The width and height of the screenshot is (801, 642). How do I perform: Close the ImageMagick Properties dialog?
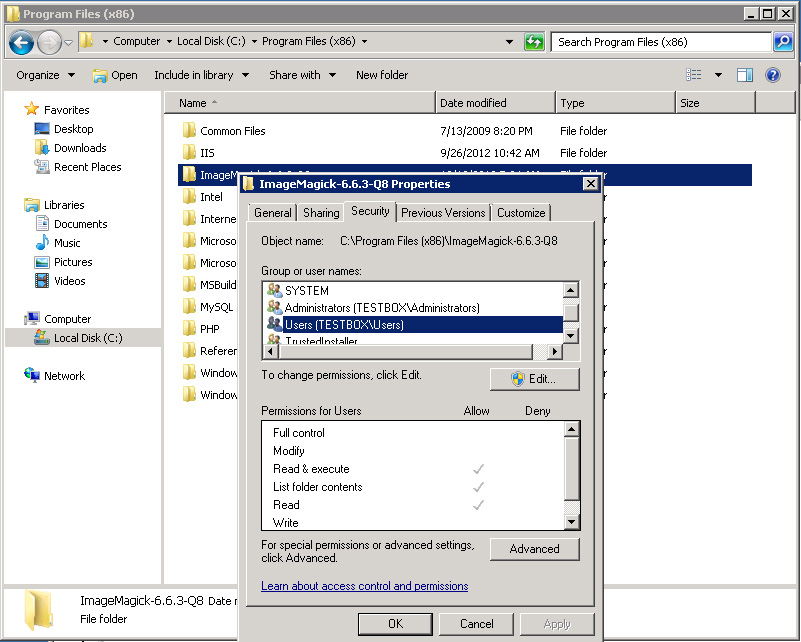[591, 183]
